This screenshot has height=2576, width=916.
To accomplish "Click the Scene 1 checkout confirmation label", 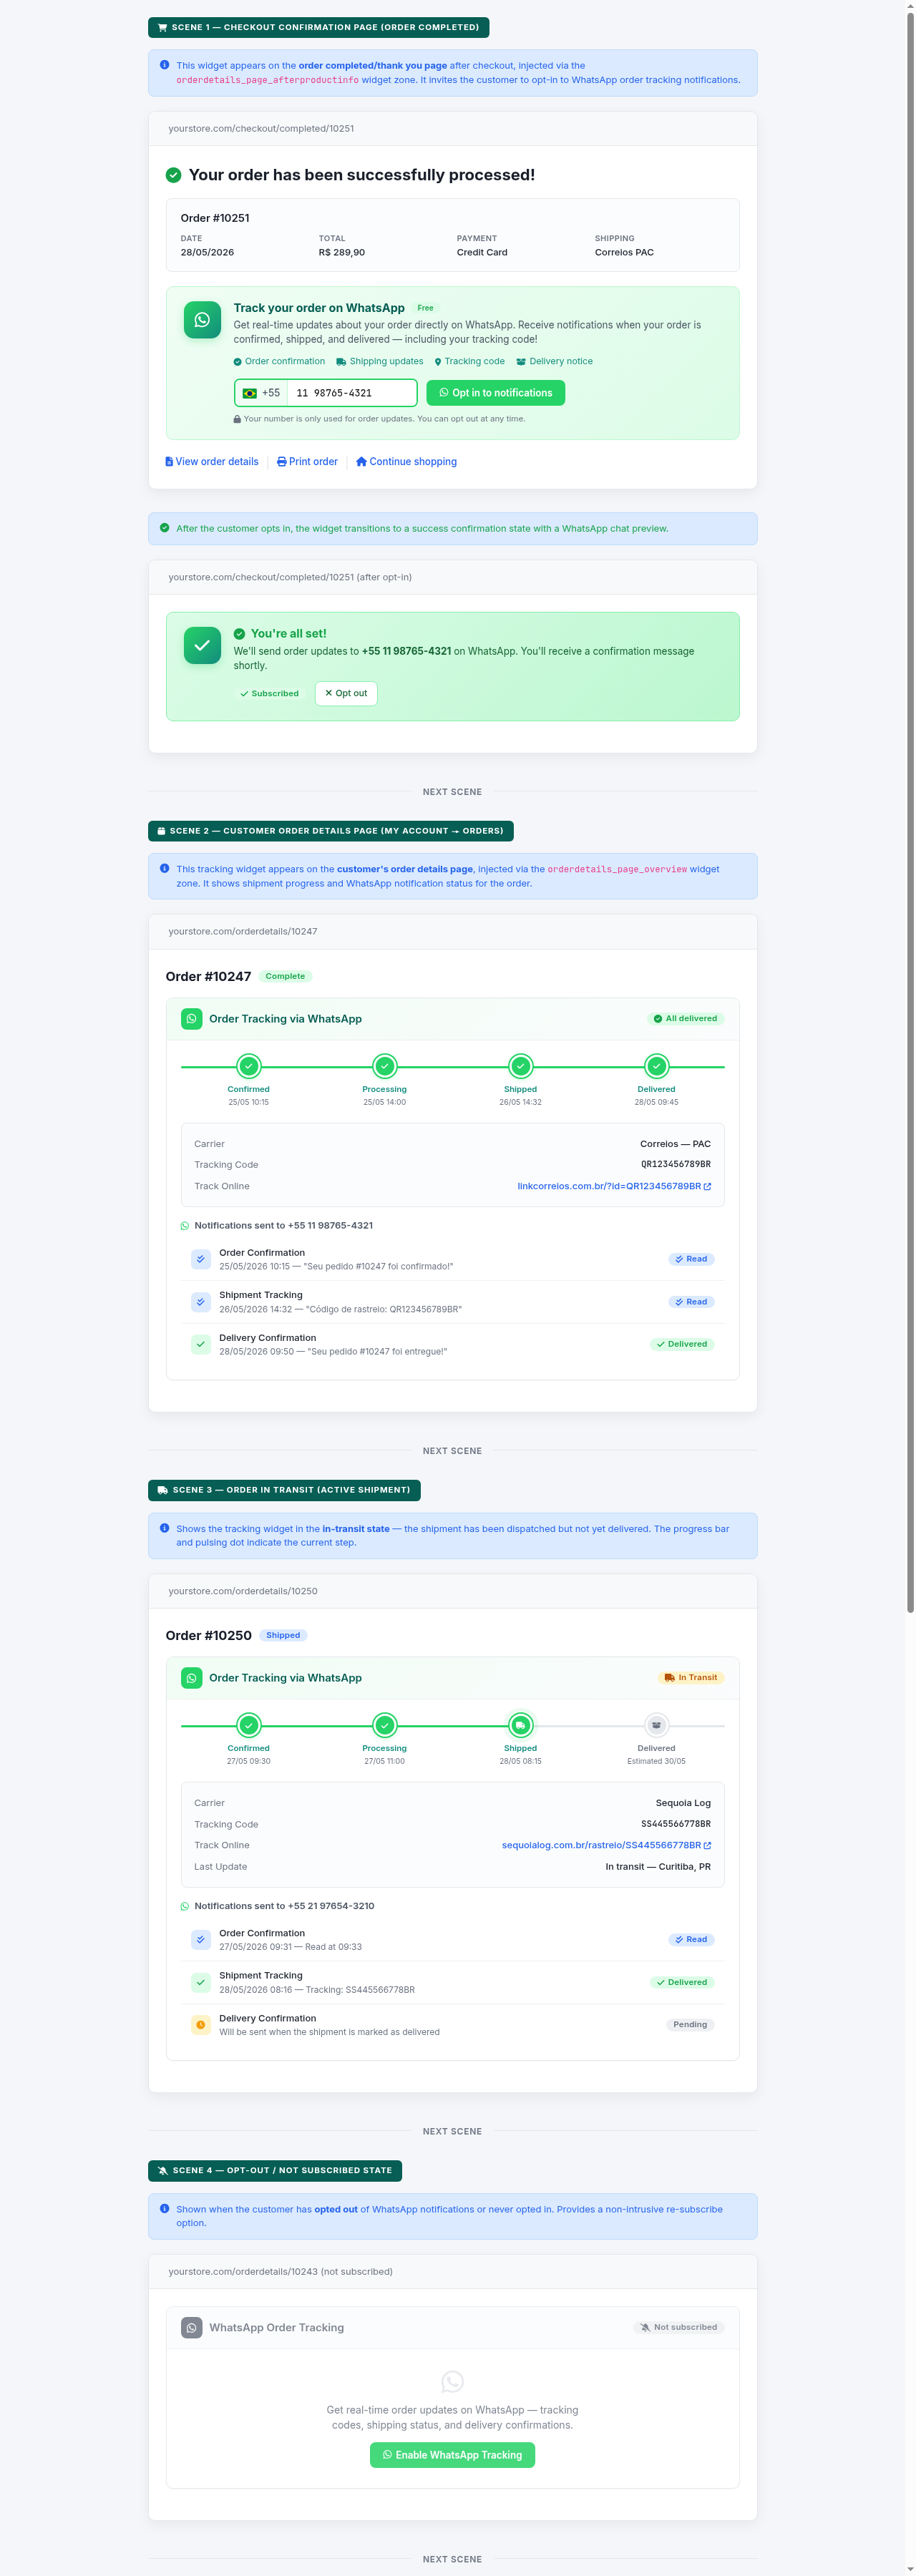I will [x=319, y=27].
